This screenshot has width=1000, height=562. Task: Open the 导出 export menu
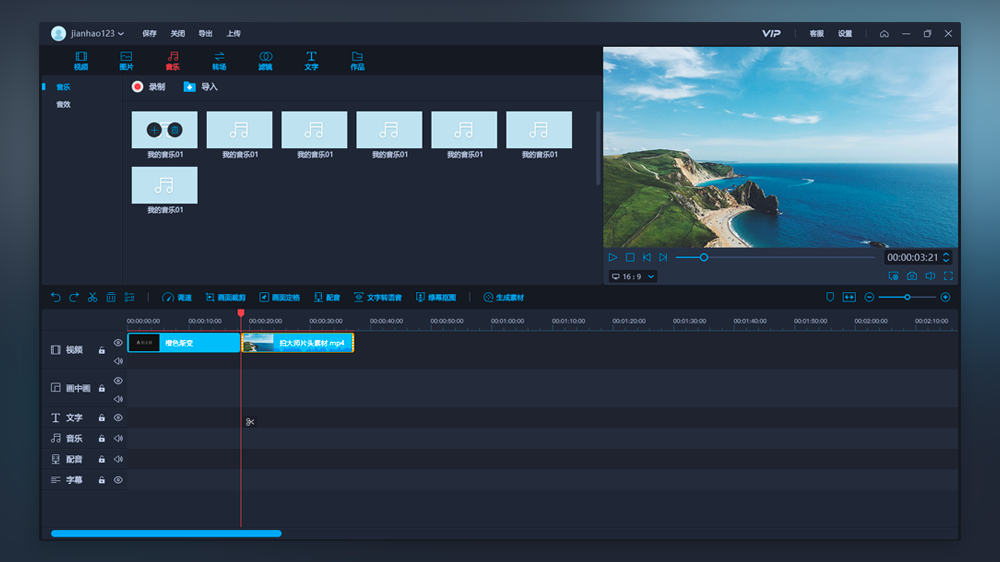(x=205, y=33)
